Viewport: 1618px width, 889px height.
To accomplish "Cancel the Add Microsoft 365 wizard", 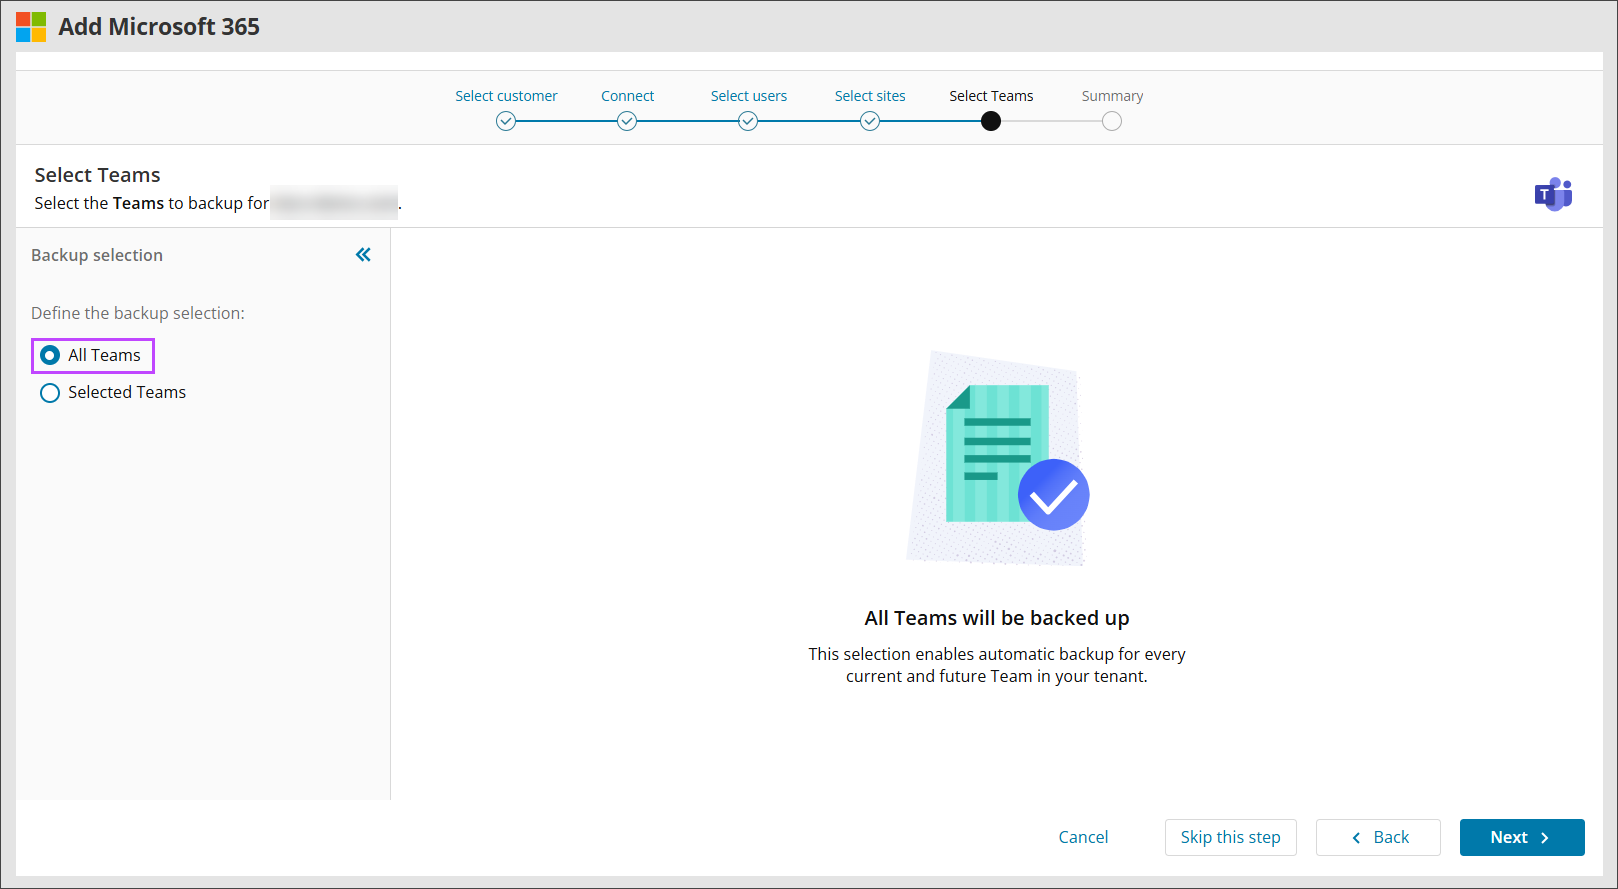I will tap(1083, 837).
